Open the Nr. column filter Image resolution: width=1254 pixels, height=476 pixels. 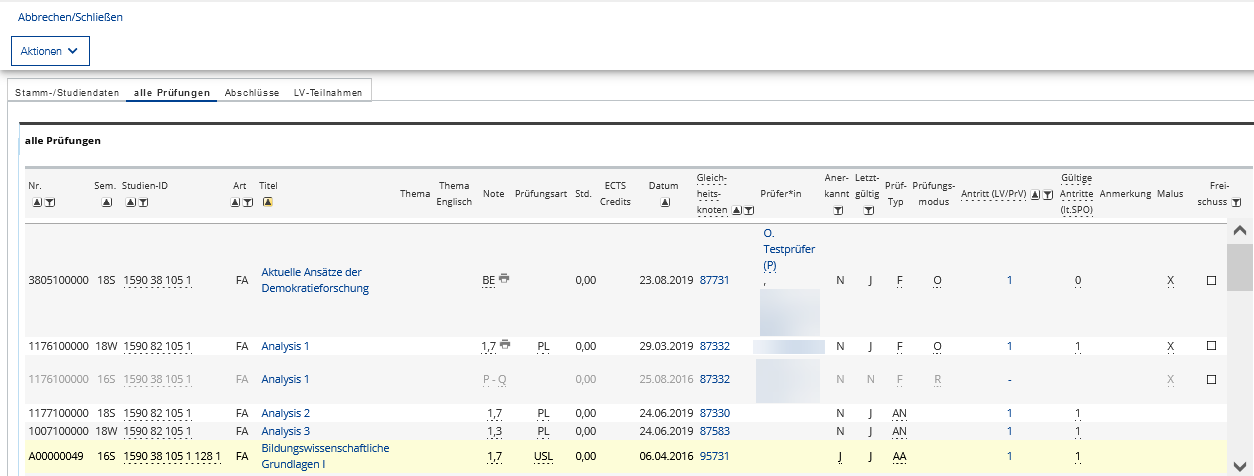50,202
